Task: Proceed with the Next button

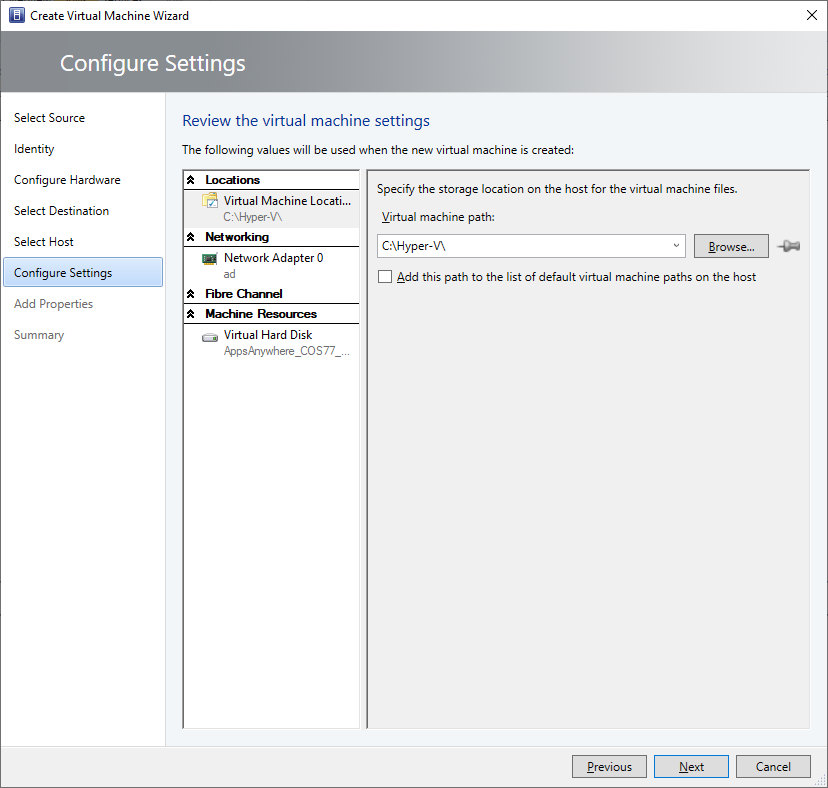Action: pyautogui.click(x=691, y=767)
